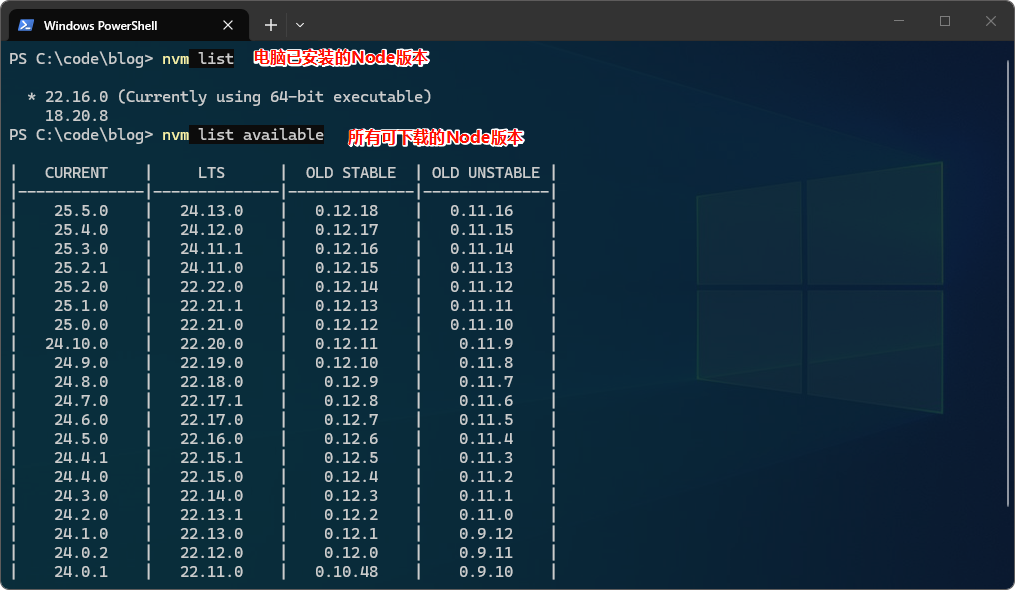The width and height of the screenshot is (1015, 590).
Task: Click version 25.5.0 in CURRENT column
Action: 81,211
